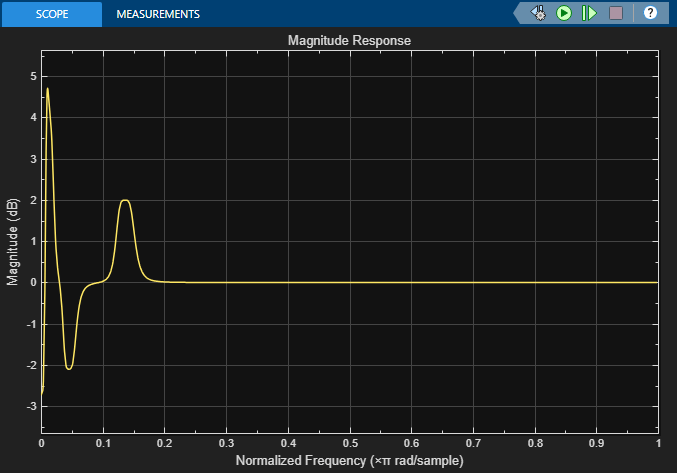677x473 pixels.
Task: Click the x-axis tick label 1
Action: (x=657, y=442)
